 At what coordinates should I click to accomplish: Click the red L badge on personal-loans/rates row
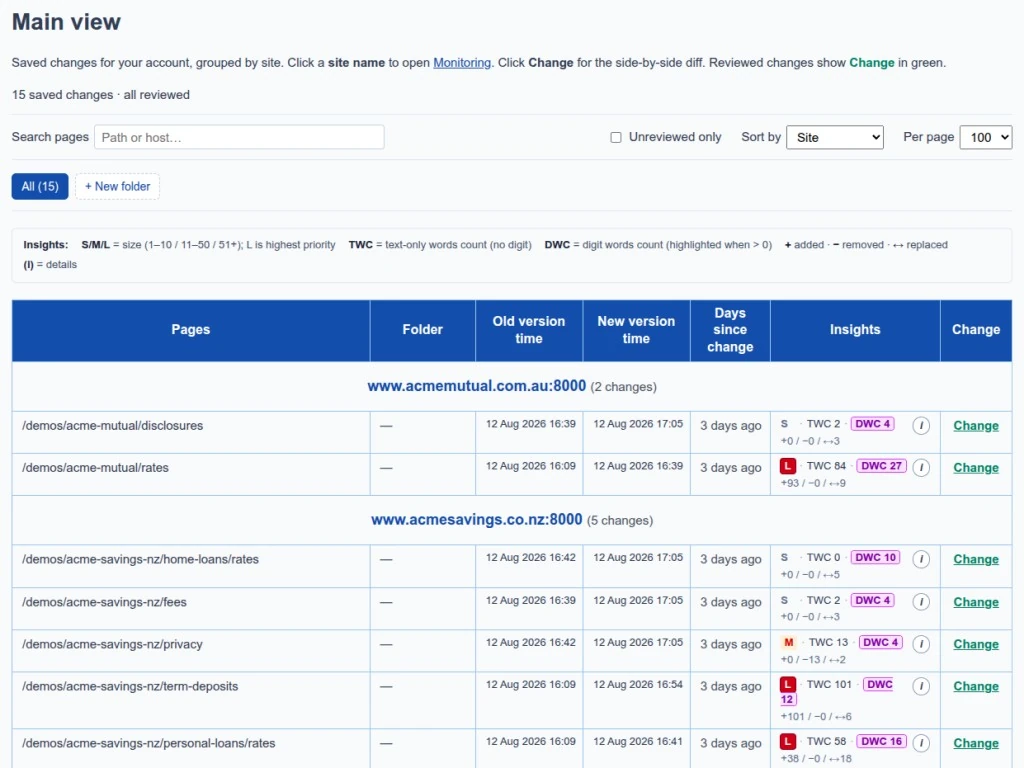[x=788, y=741]
